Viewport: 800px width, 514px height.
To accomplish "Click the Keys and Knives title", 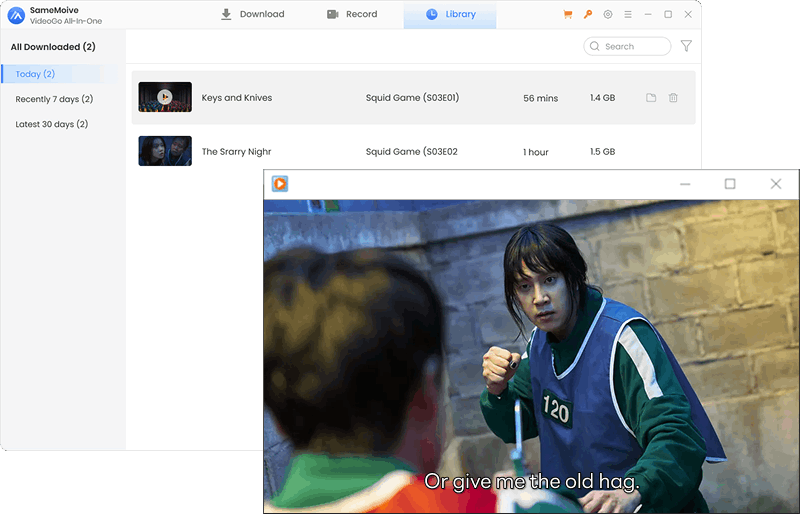I will (237, 97).
